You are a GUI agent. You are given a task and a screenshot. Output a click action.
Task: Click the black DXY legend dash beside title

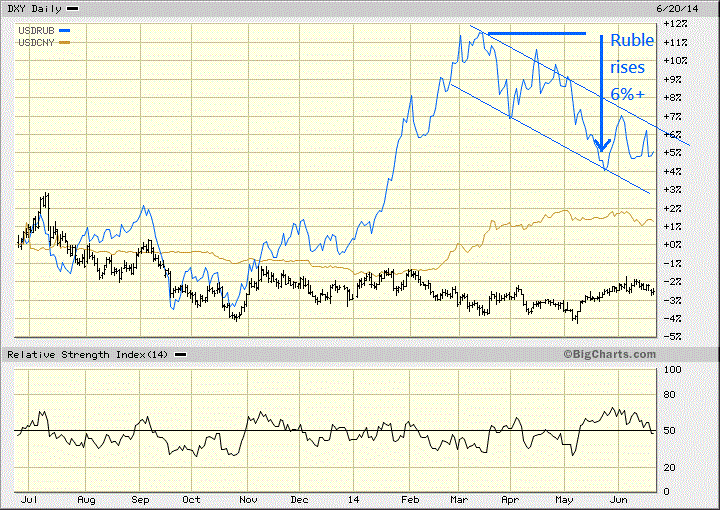74,8
